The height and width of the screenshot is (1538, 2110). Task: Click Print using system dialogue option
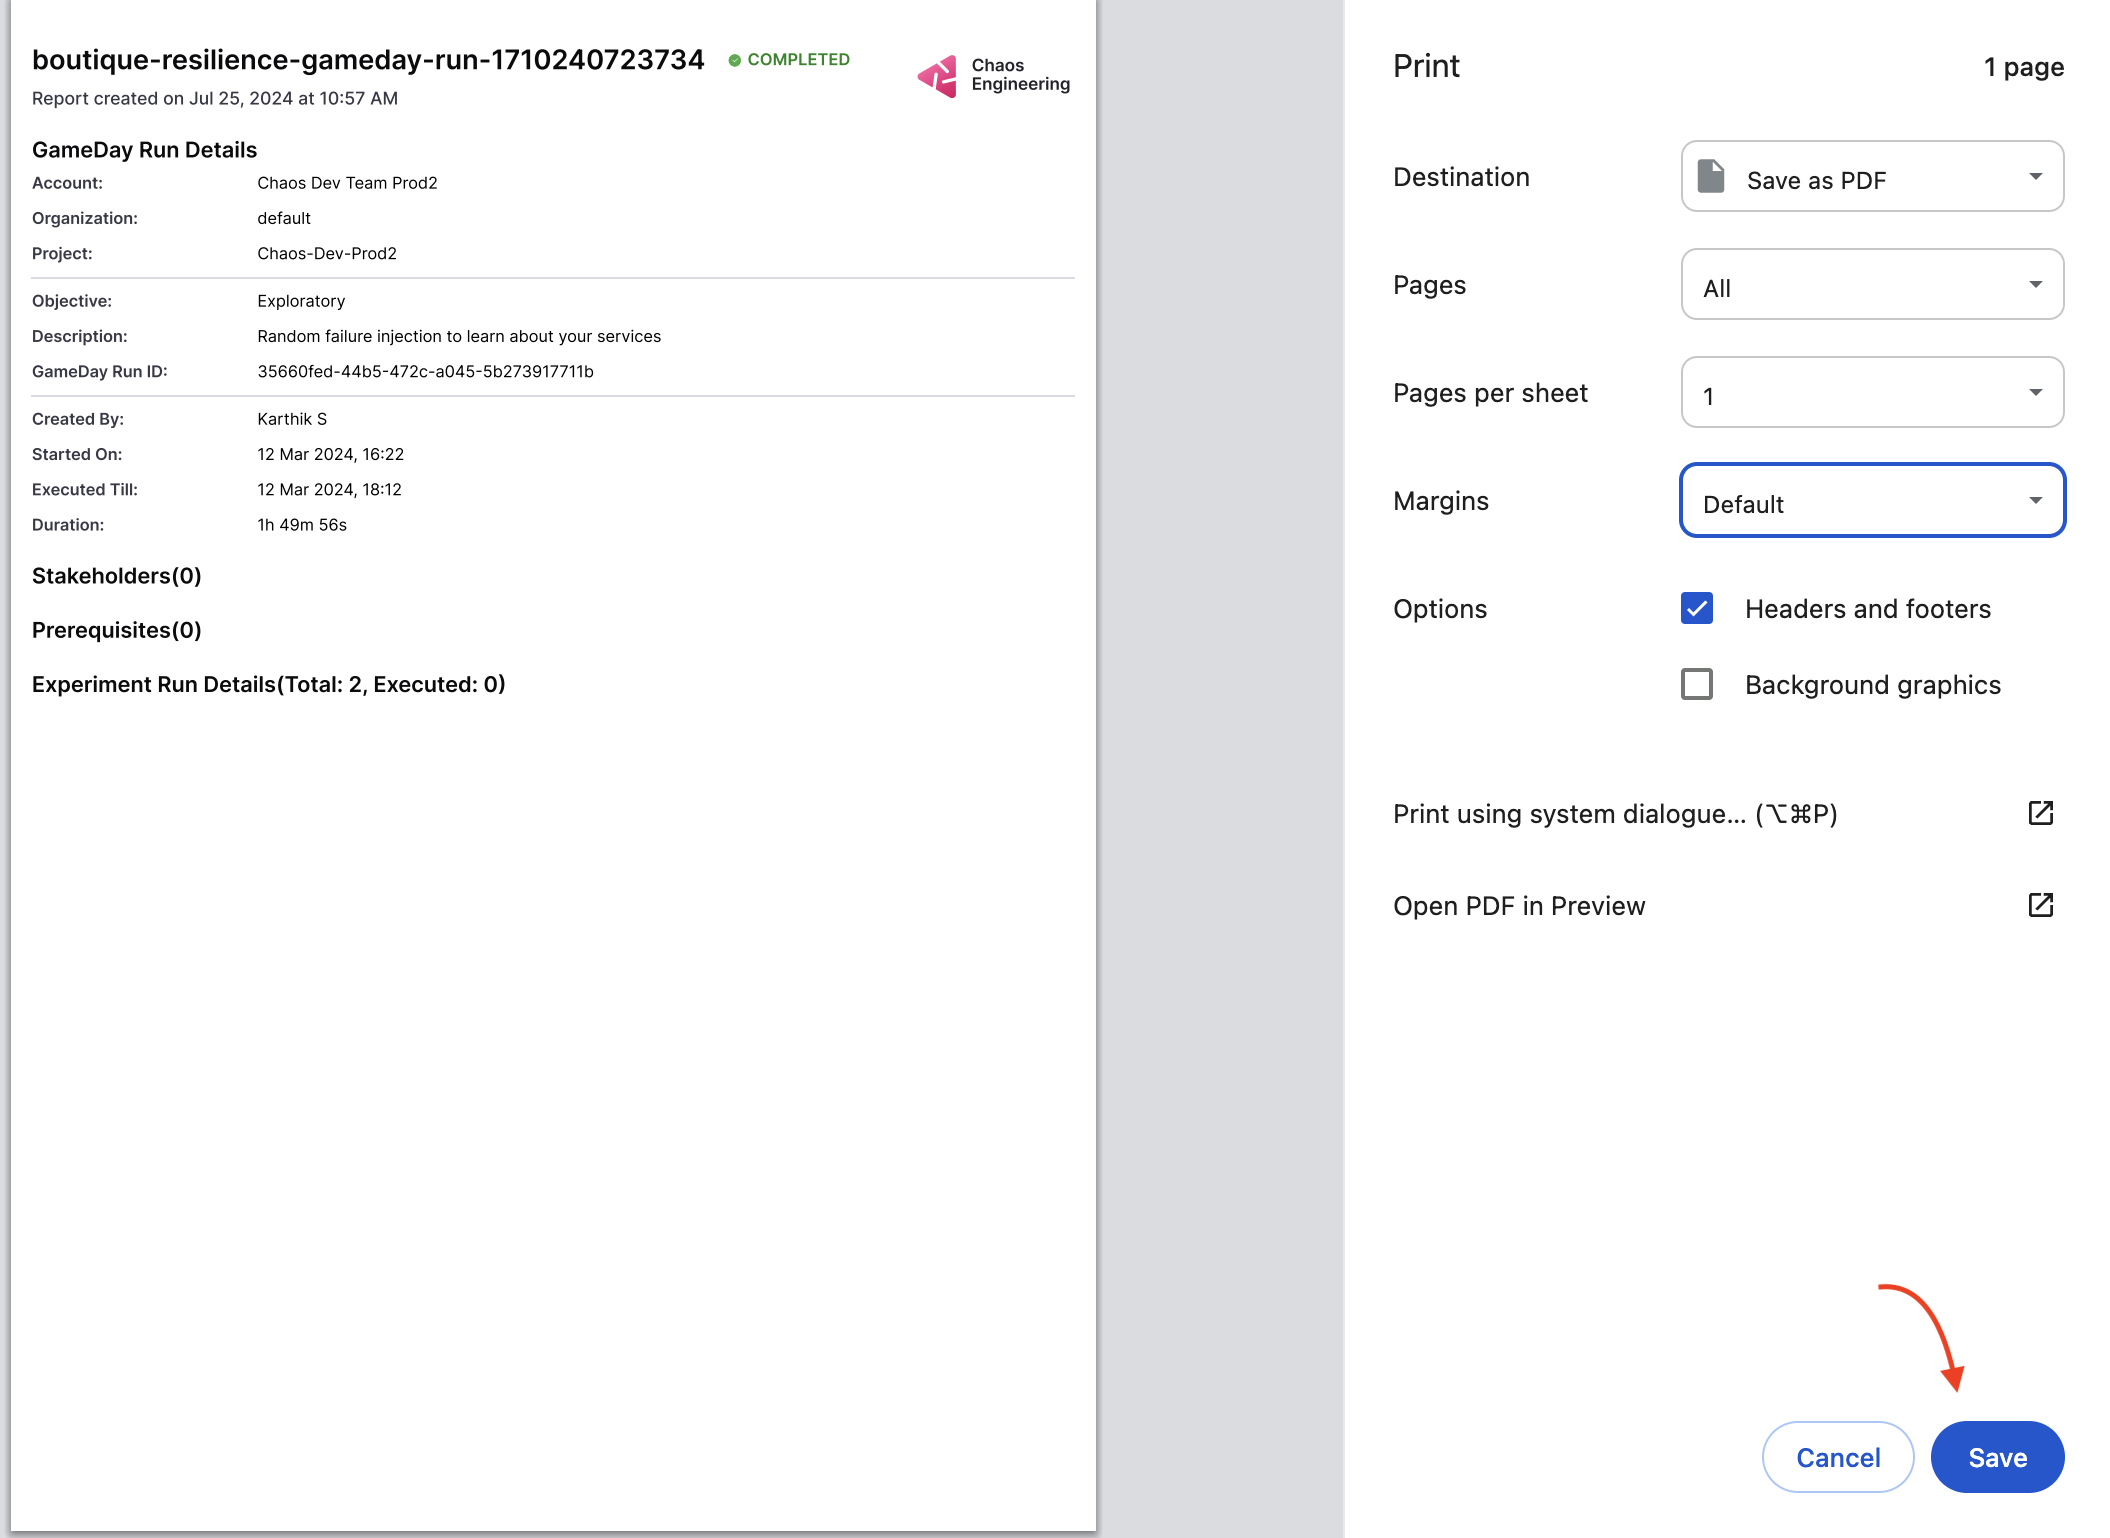point(1614,814)
